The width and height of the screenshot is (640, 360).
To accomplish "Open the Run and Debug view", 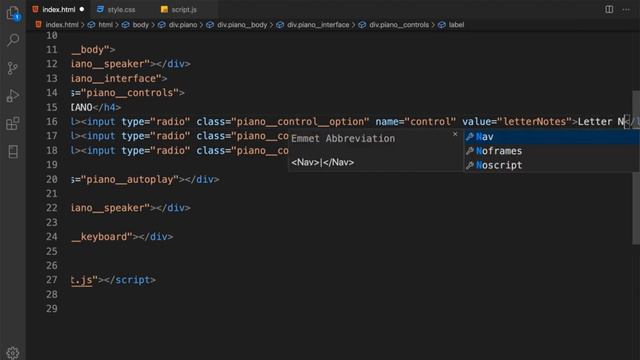I will click(13, 96).
